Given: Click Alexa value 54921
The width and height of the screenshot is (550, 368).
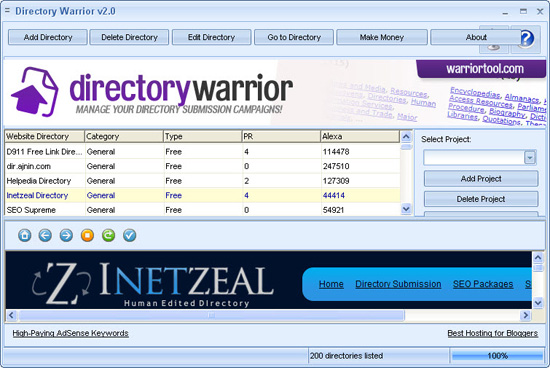Looking at the screenshot, I should pos(333,210).
